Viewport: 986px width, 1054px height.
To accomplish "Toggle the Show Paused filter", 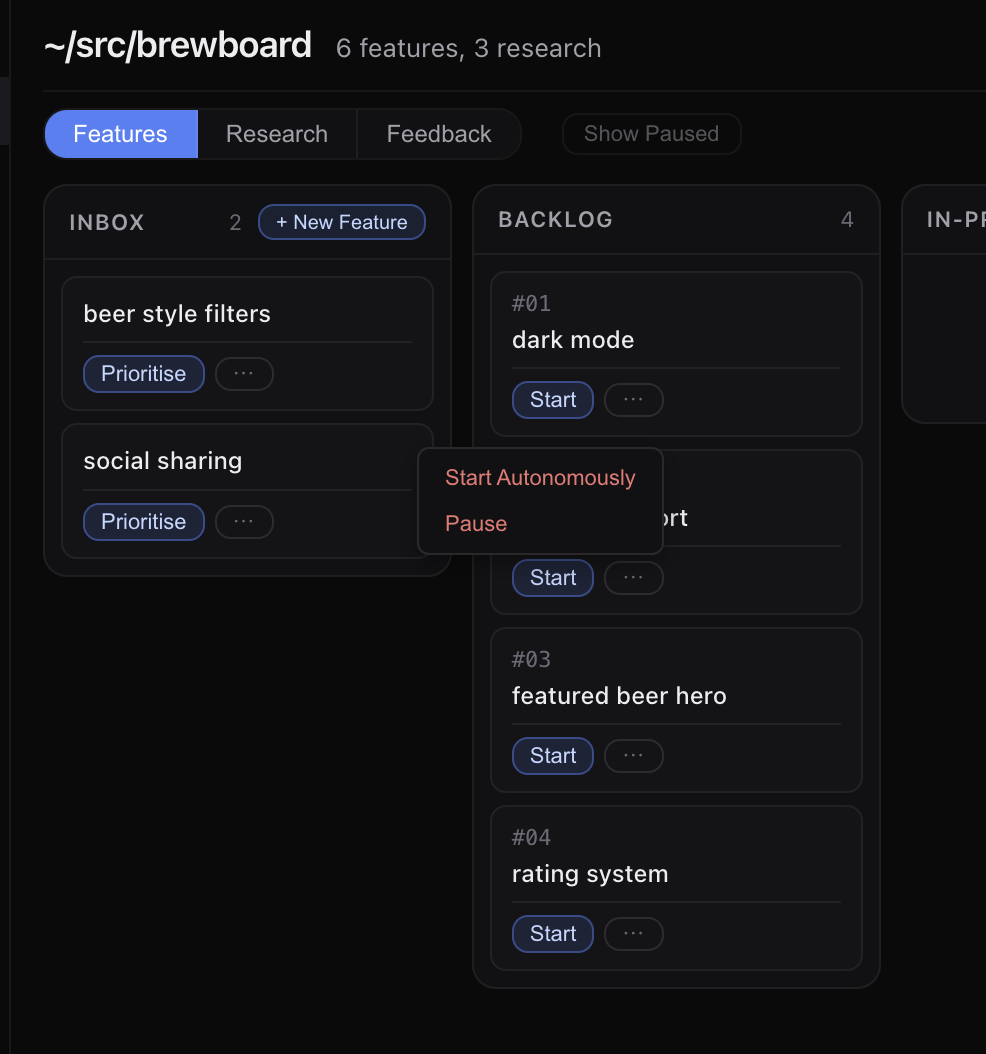I will 651,134.
